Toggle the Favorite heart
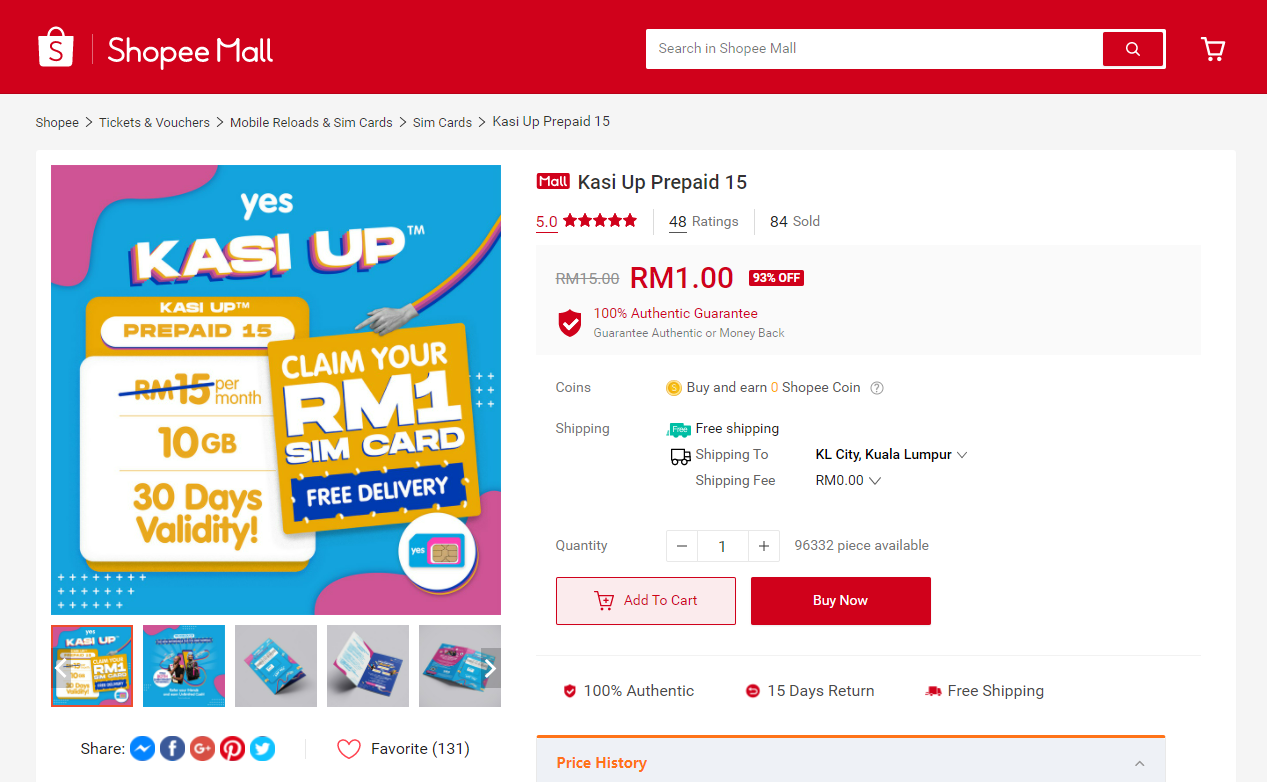Screen dimensions: 1267x782 (x=348, y=749)
